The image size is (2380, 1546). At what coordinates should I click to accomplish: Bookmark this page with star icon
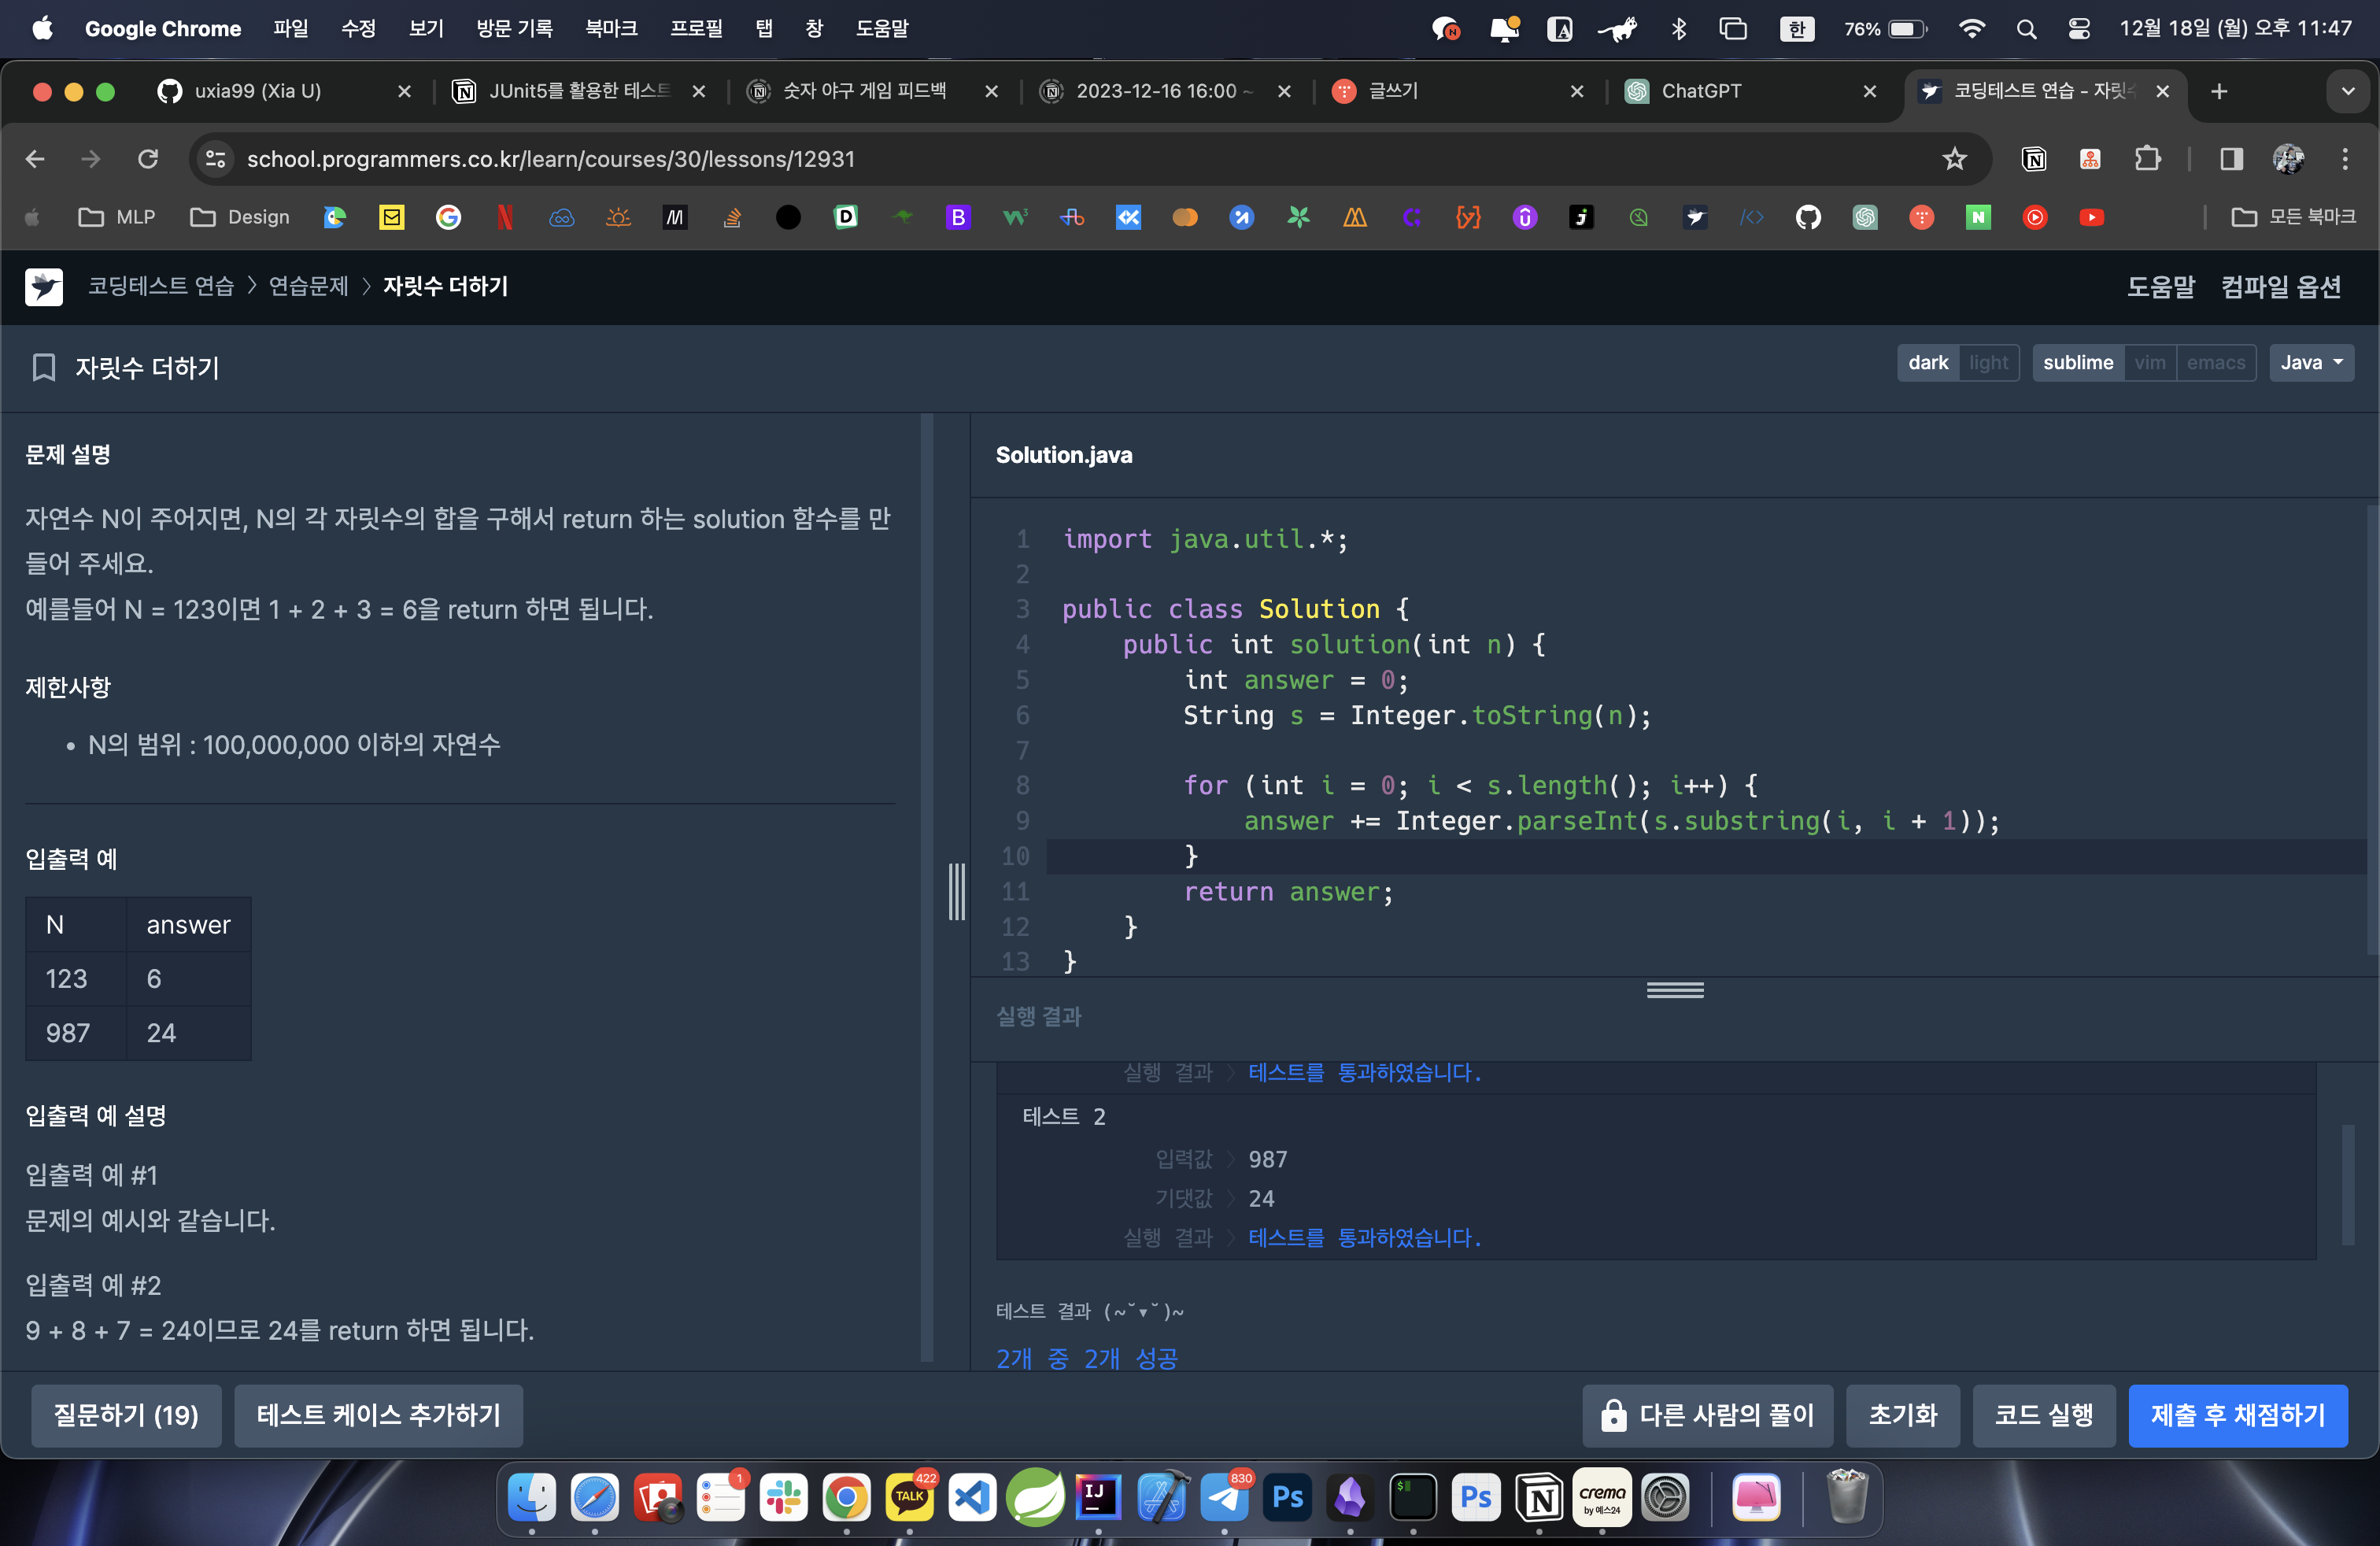click(1954, 159)
